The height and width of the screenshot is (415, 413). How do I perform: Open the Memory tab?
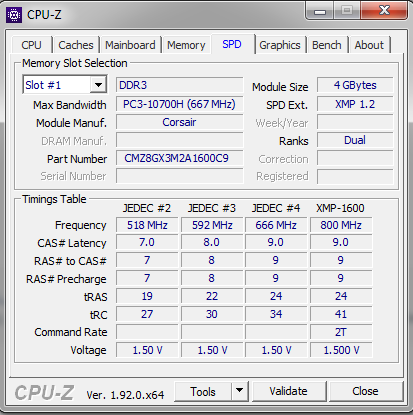click(186, 45)
